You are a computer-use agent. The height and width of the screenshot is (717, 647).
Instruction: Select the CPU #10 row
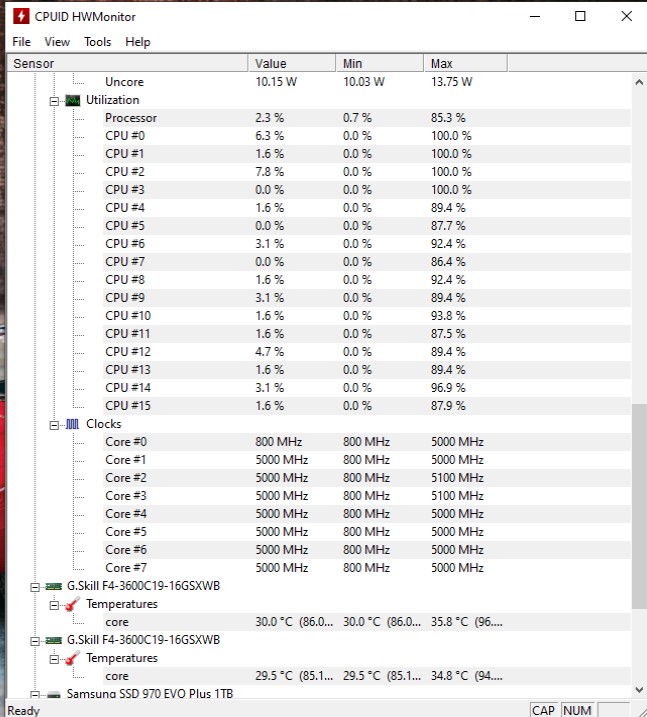coord(367,316)
